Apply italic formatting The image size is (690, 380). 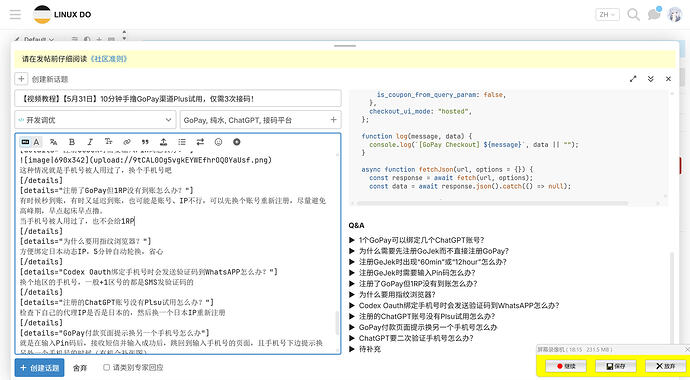click(90, 142)
